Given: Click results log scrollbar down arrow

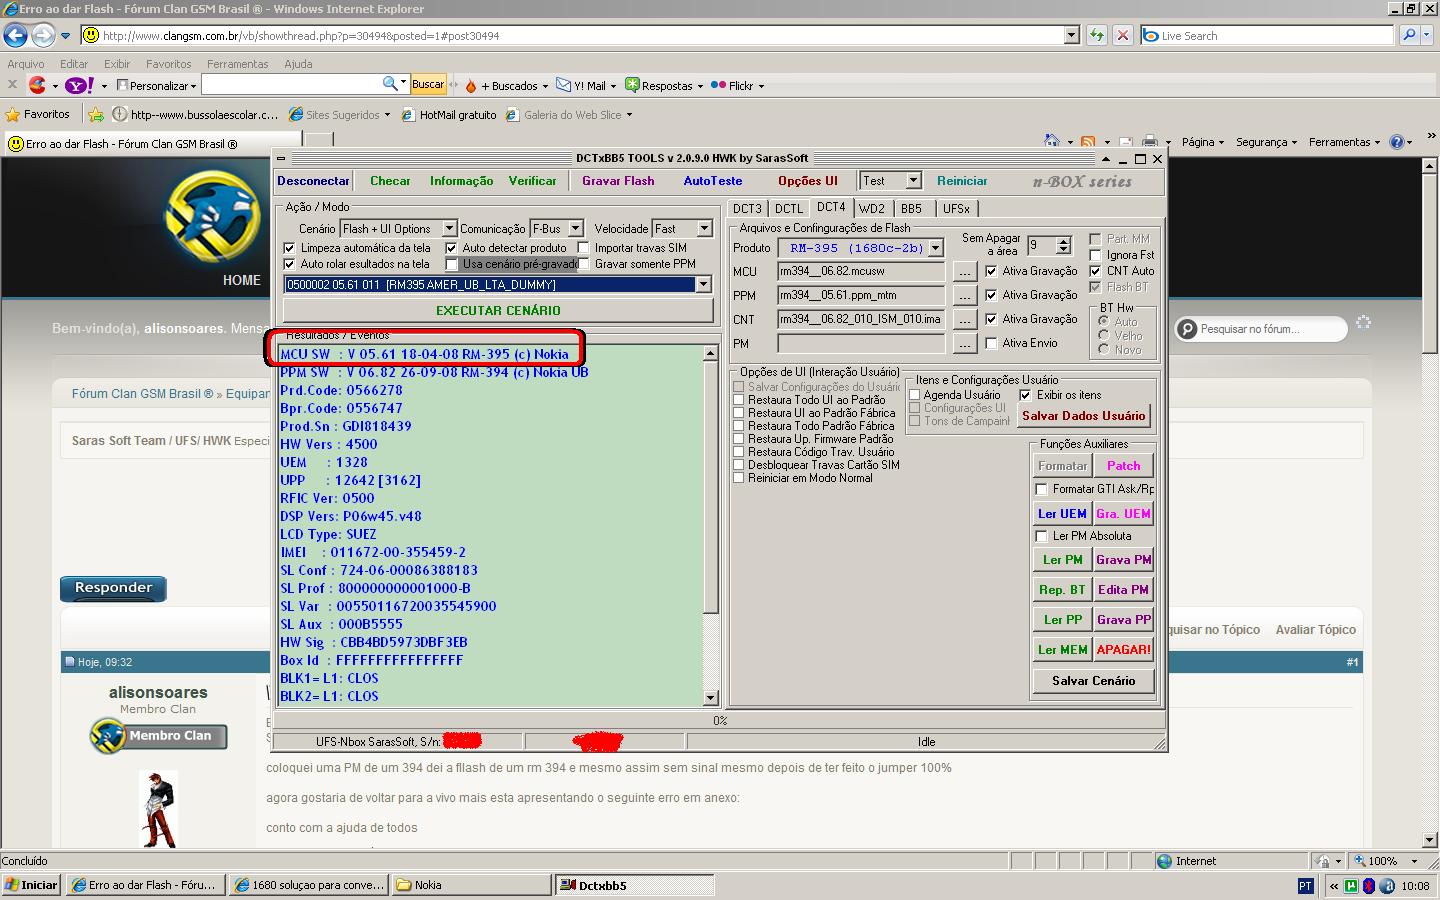Looking at the screenshot, I should point(710,698).
